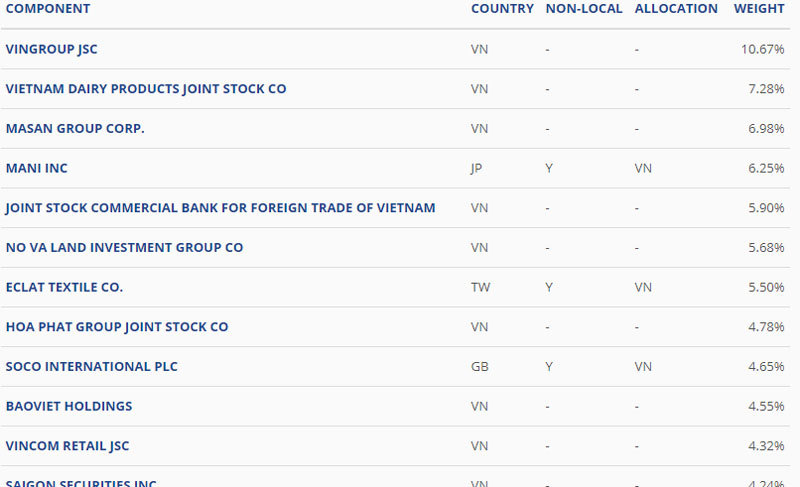Open ECLAT TEXTILE CO. link
Screen dimensions: 800x487
(x=64, y=287)
